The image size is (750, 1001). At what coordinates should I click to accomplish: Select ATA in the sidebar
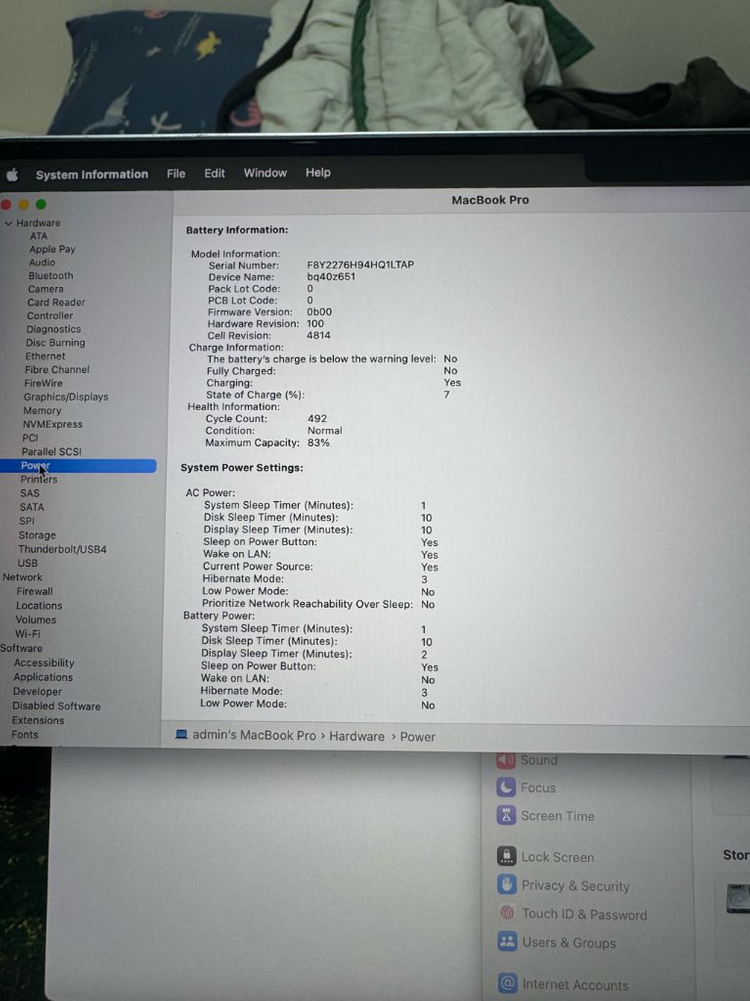tap(38, 236)
